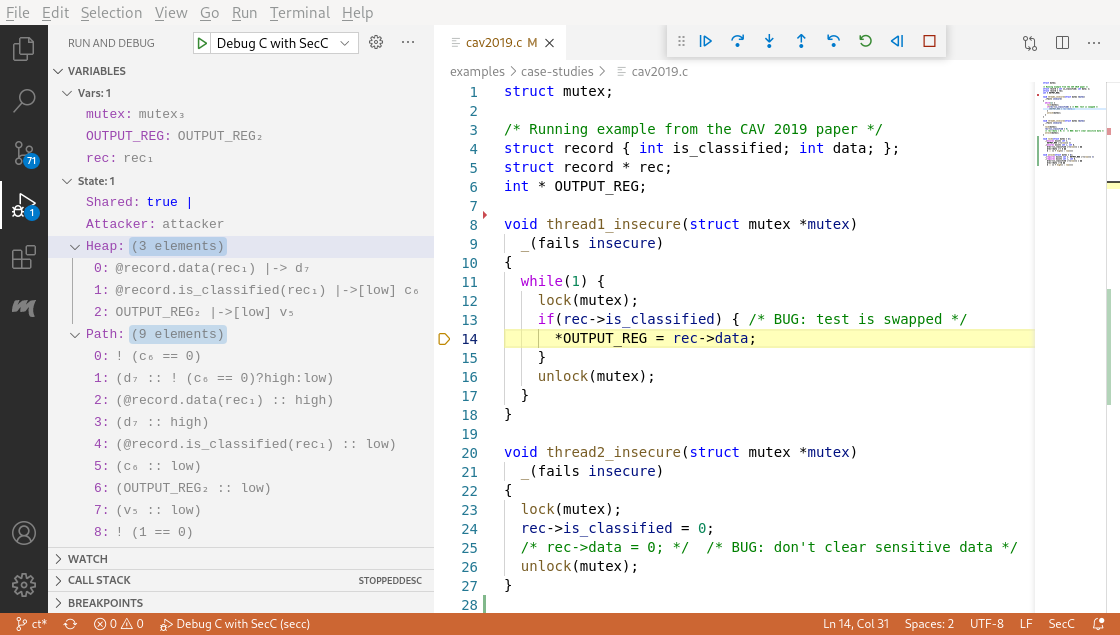Click the Step Over debug icon
Image resolution: width=1120 pixels, height=635 pixels.
pyautogui.click(x=737, y=42)
